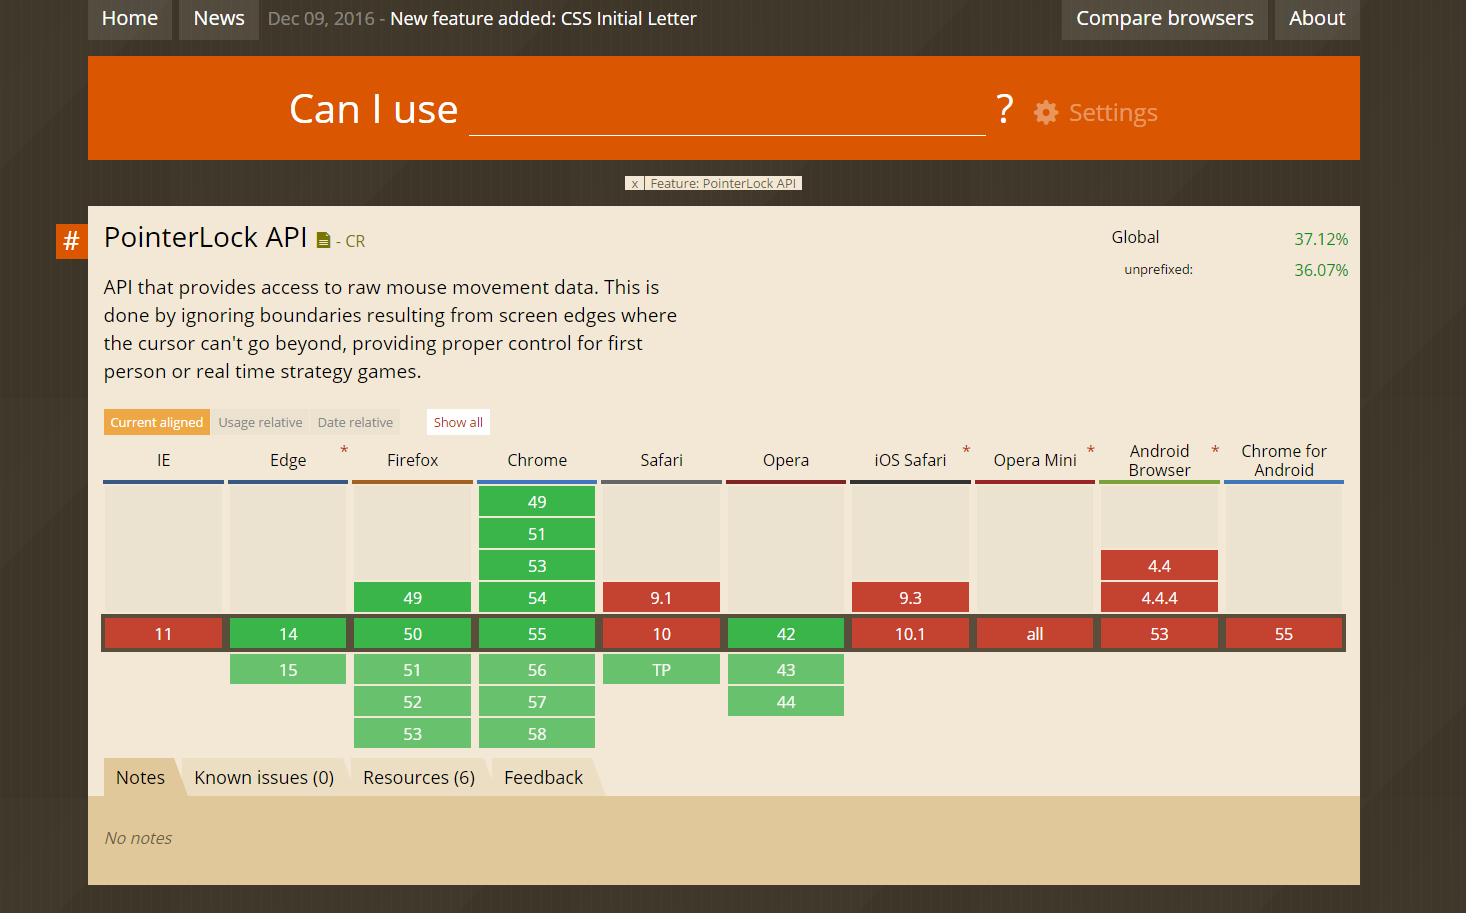
Task: Select the Opera 44 cell
Action: coord(786,701)
